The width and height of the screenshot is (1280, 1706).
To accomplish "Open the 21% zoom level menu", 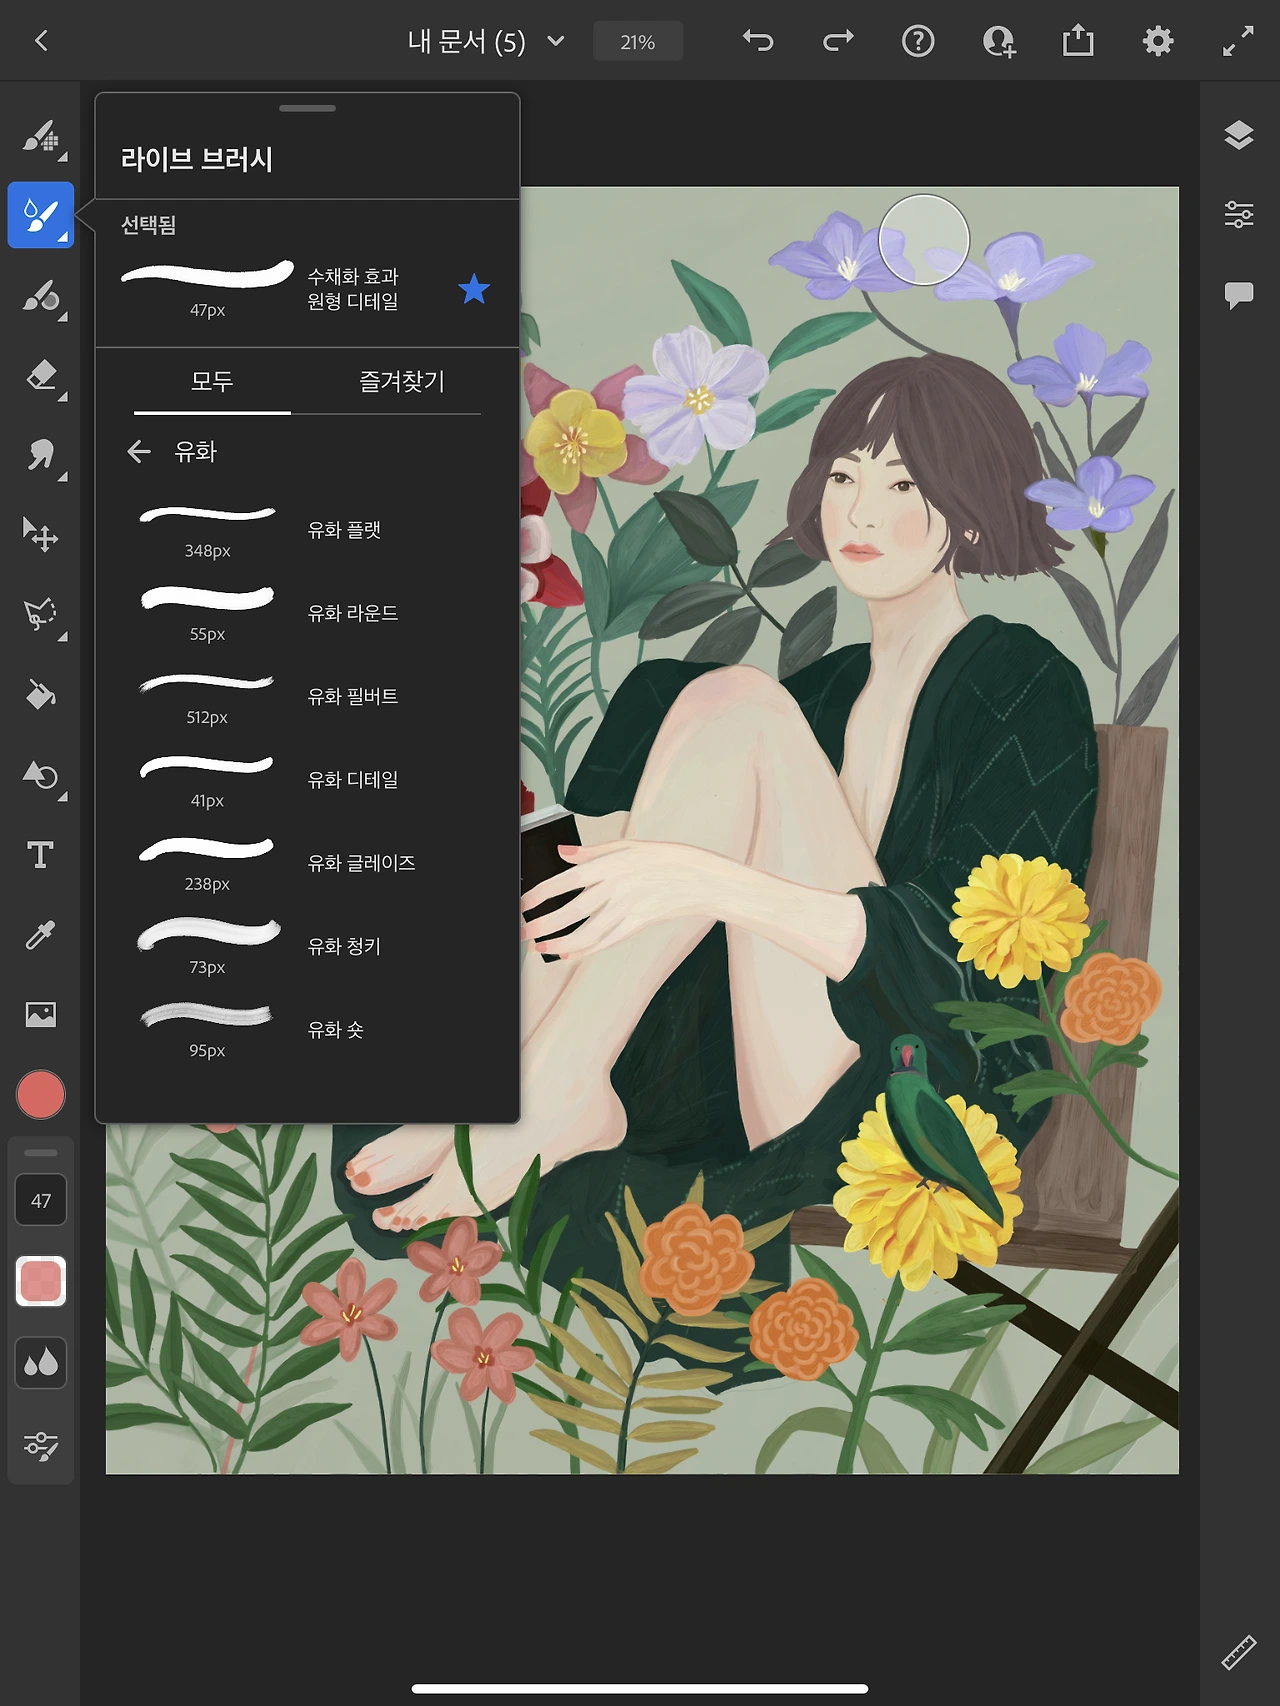I will (638, 42).
